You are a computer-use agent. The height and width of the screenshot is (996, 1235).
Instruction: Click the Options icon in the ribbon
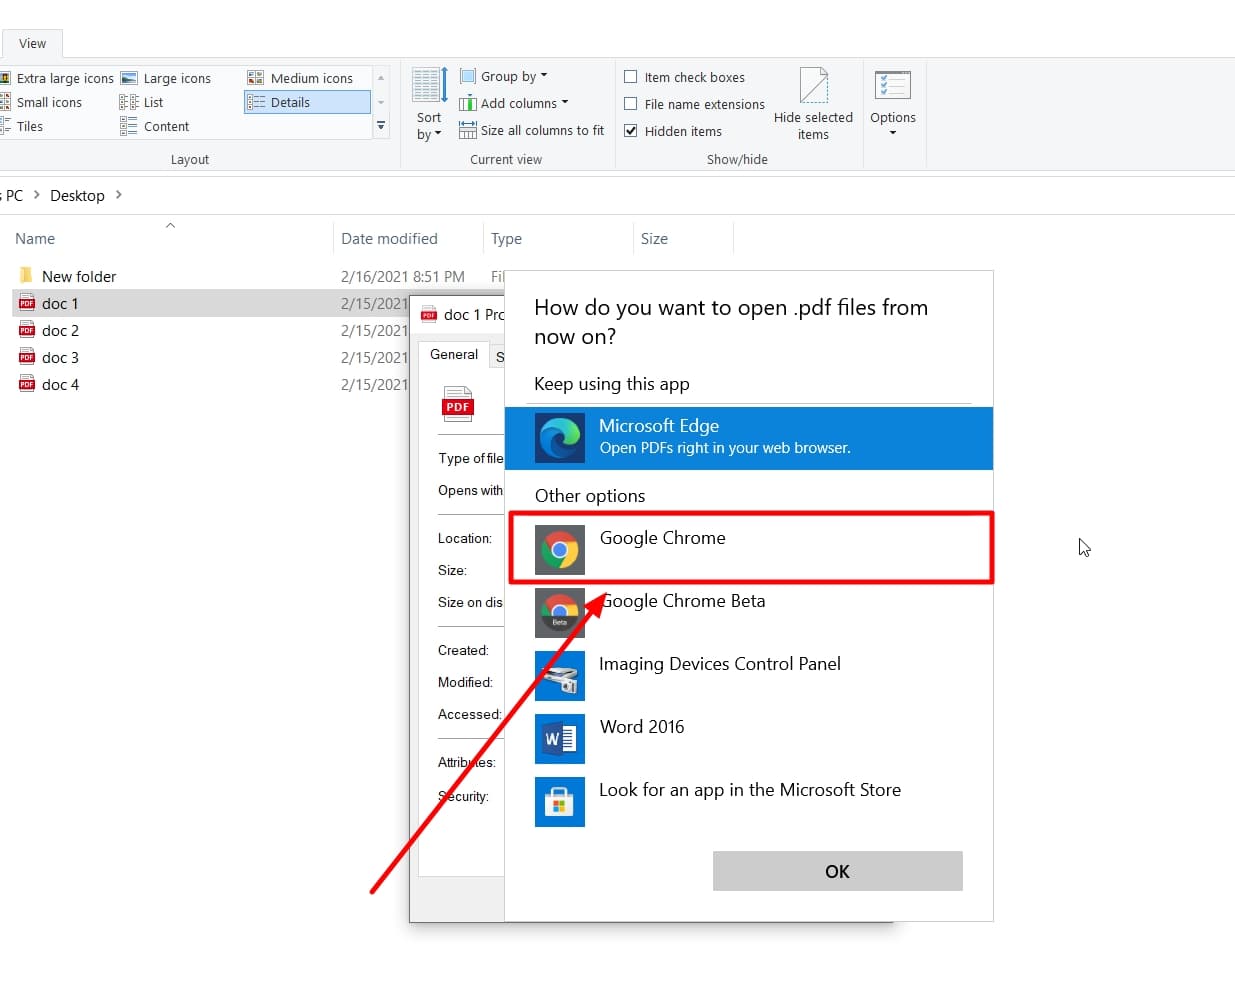893,103
